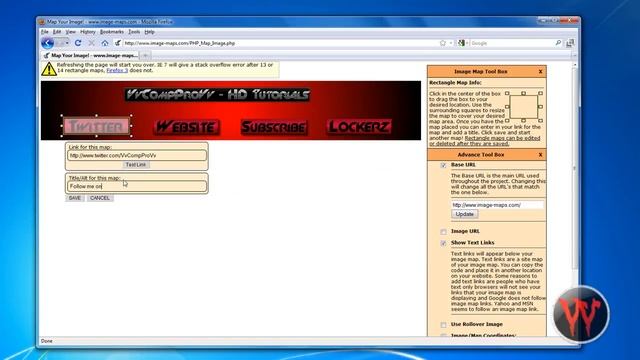Open the History menu
The image size is (640, 360).
(87, 32)
